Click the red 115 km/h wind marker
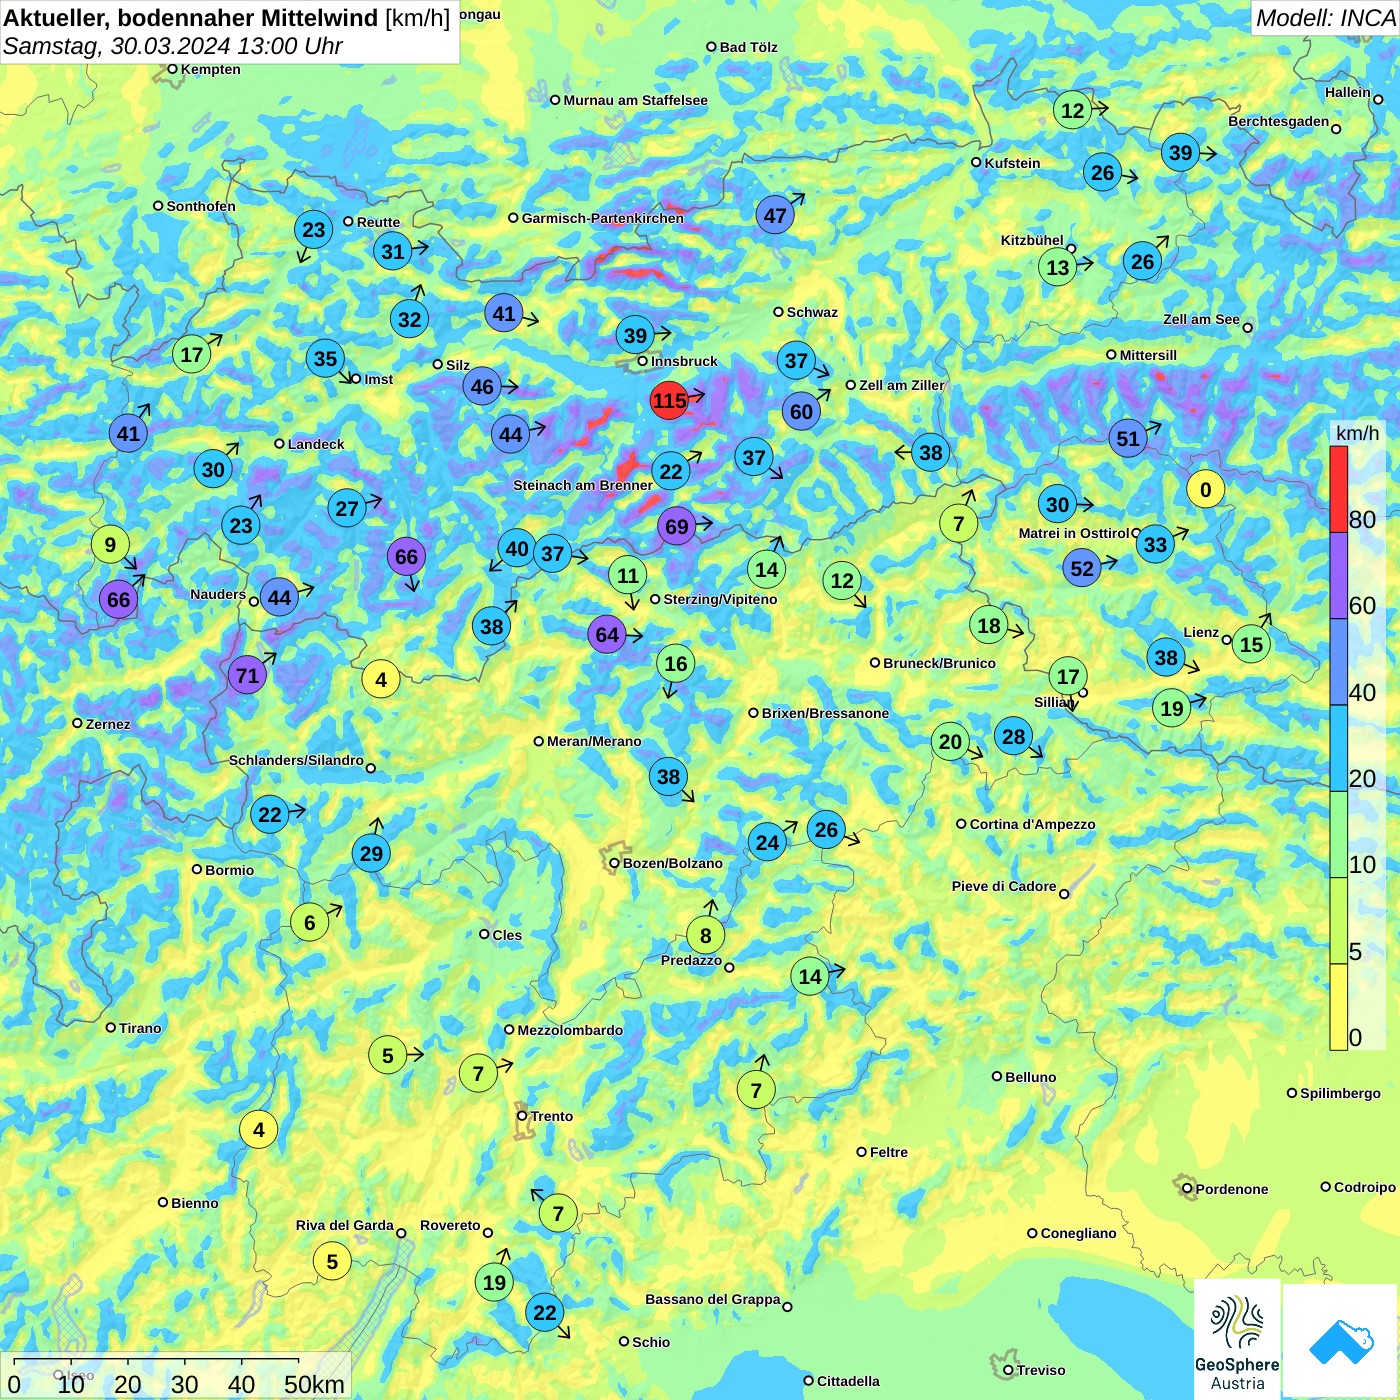Image resolution: width=1400 pixels, height=1400 pixels. coord(669,401)
